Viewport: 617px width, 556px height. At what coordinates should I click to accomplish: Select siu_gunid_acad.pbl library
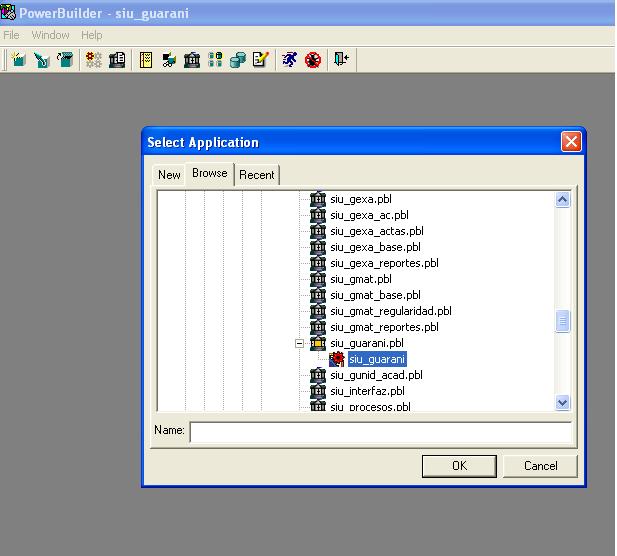coord(377,375)
